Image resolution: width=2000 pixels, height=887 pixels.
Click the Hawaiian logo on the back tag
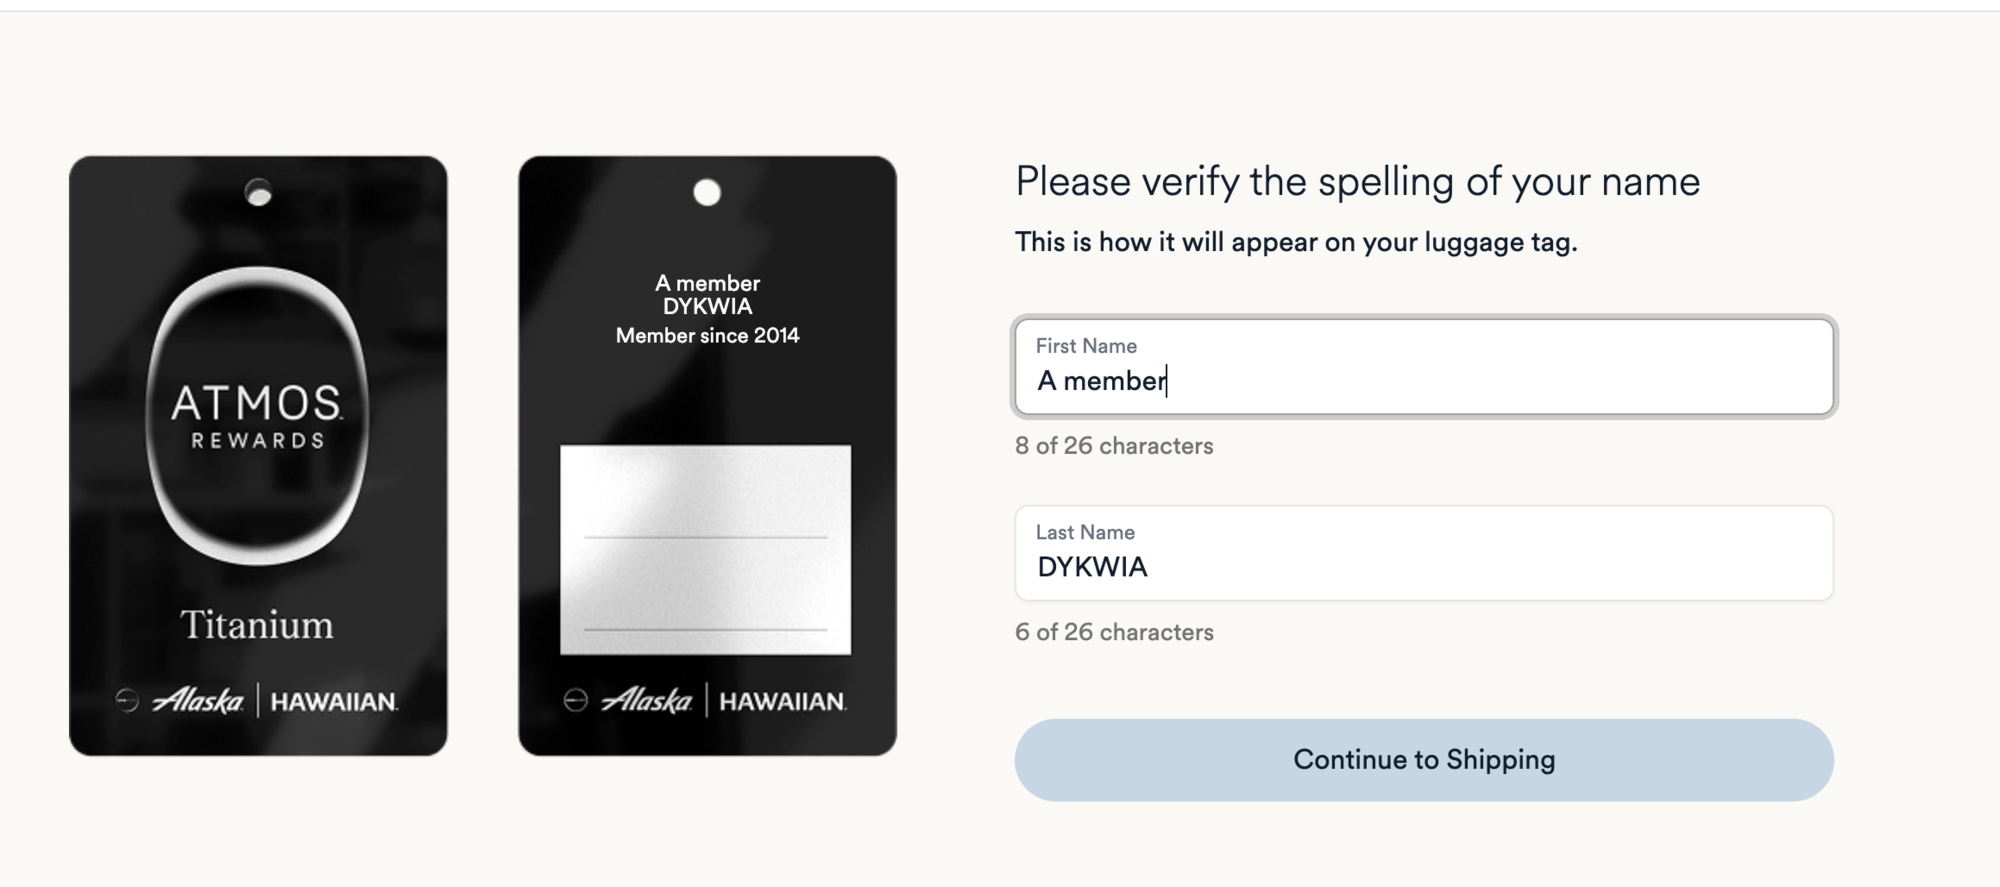pos(782,702)
